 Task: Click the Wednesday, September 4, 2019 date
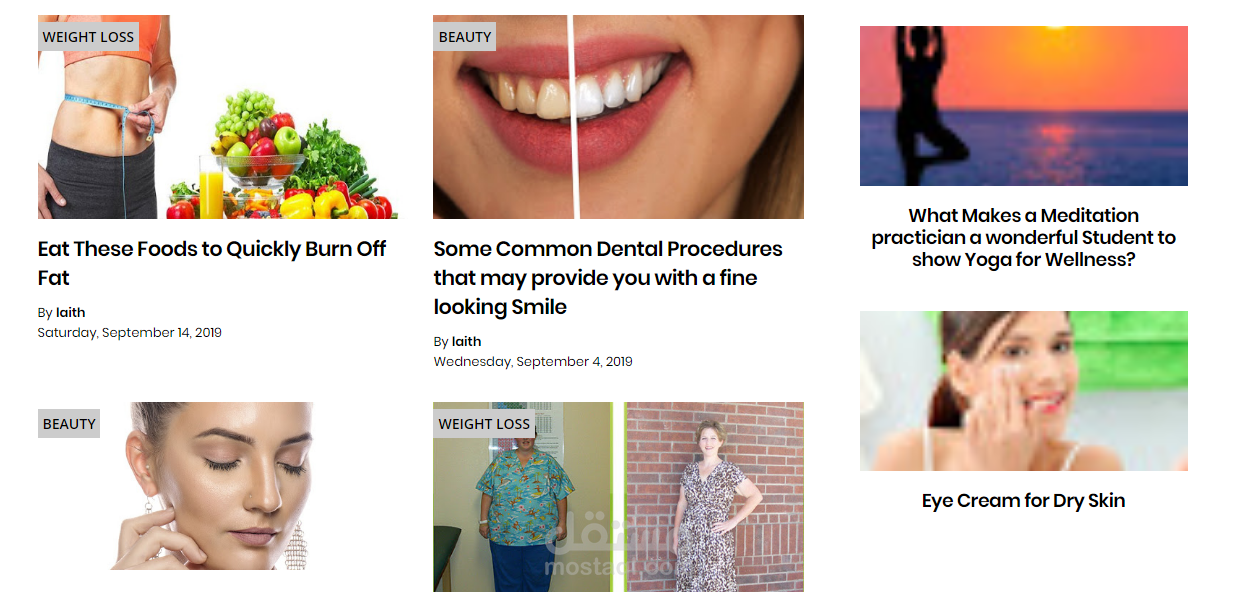tap(533, 362)
